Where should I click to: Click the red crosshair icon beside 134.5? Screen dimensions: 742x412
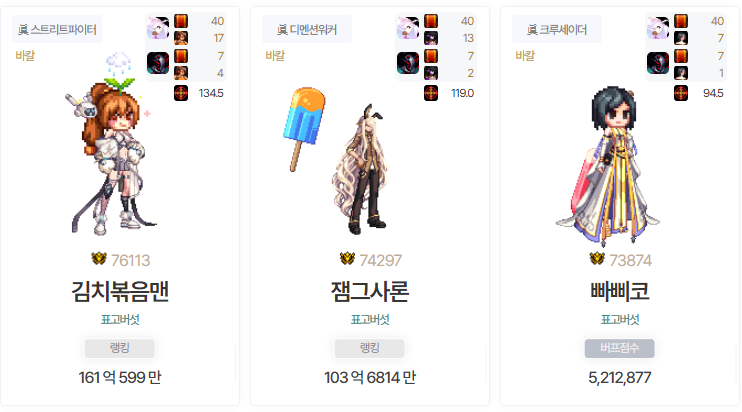click(x=181, y=93)
